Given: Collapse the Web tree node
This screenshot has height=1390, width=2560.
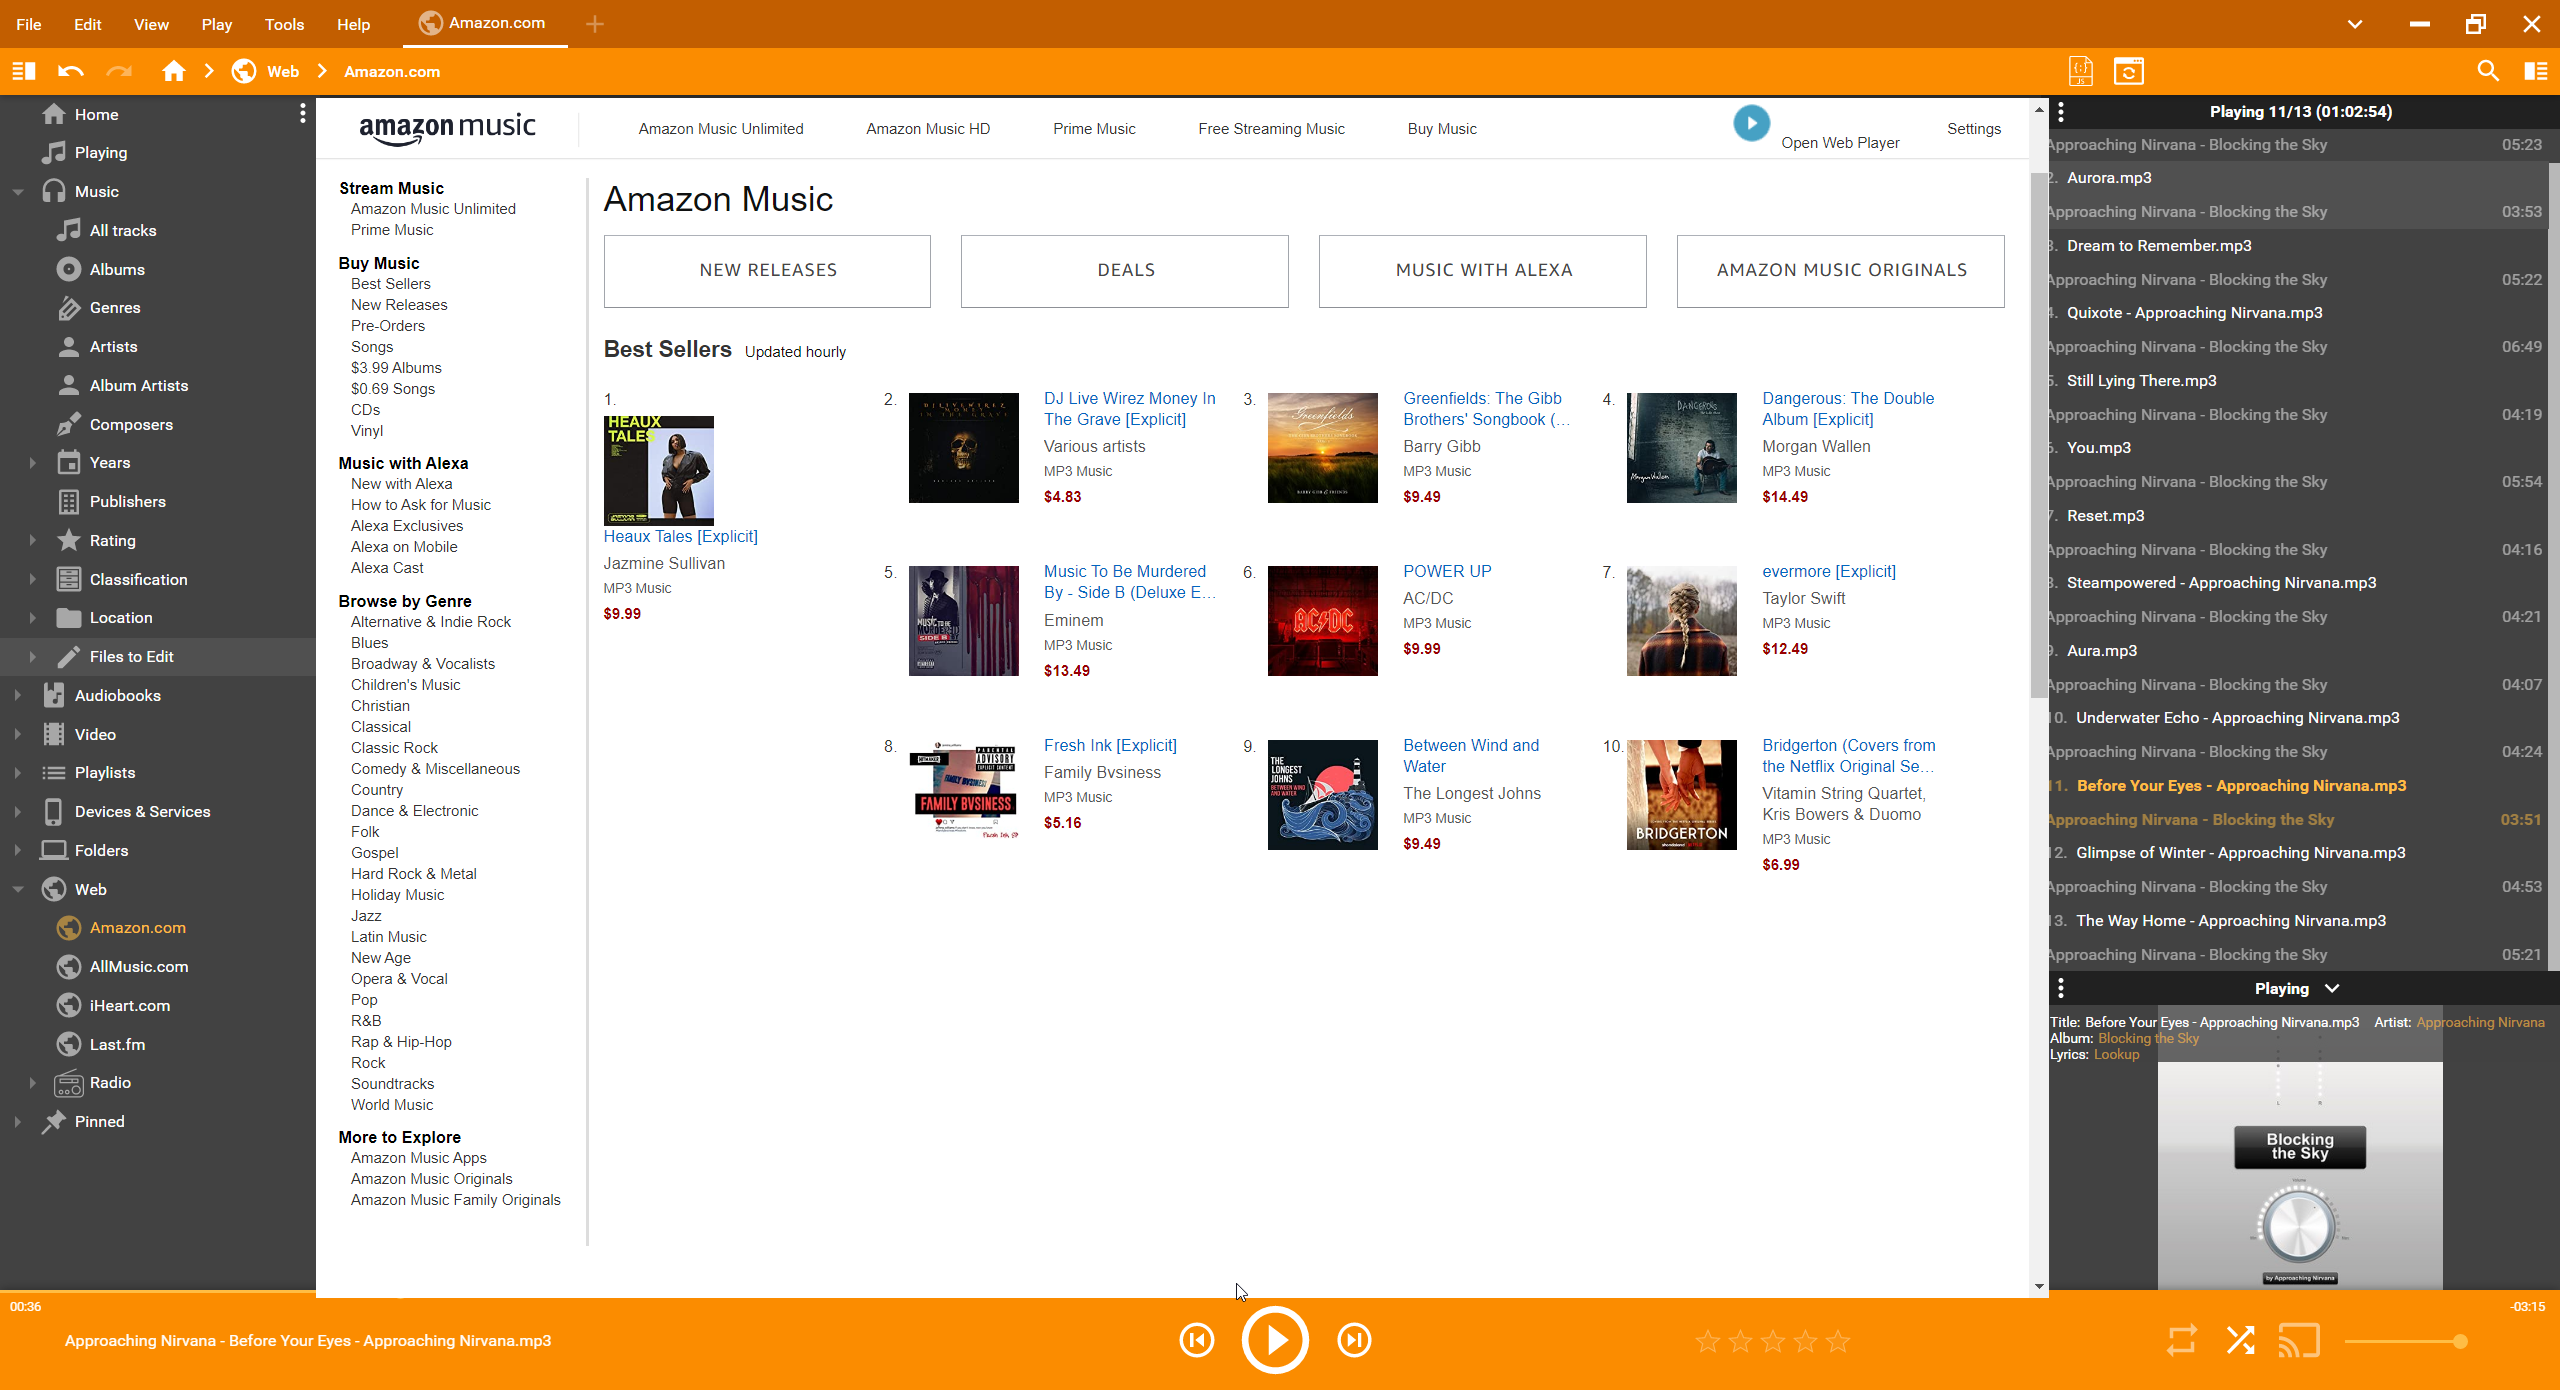Looking at the screenshot, I should tap(18, 889).
